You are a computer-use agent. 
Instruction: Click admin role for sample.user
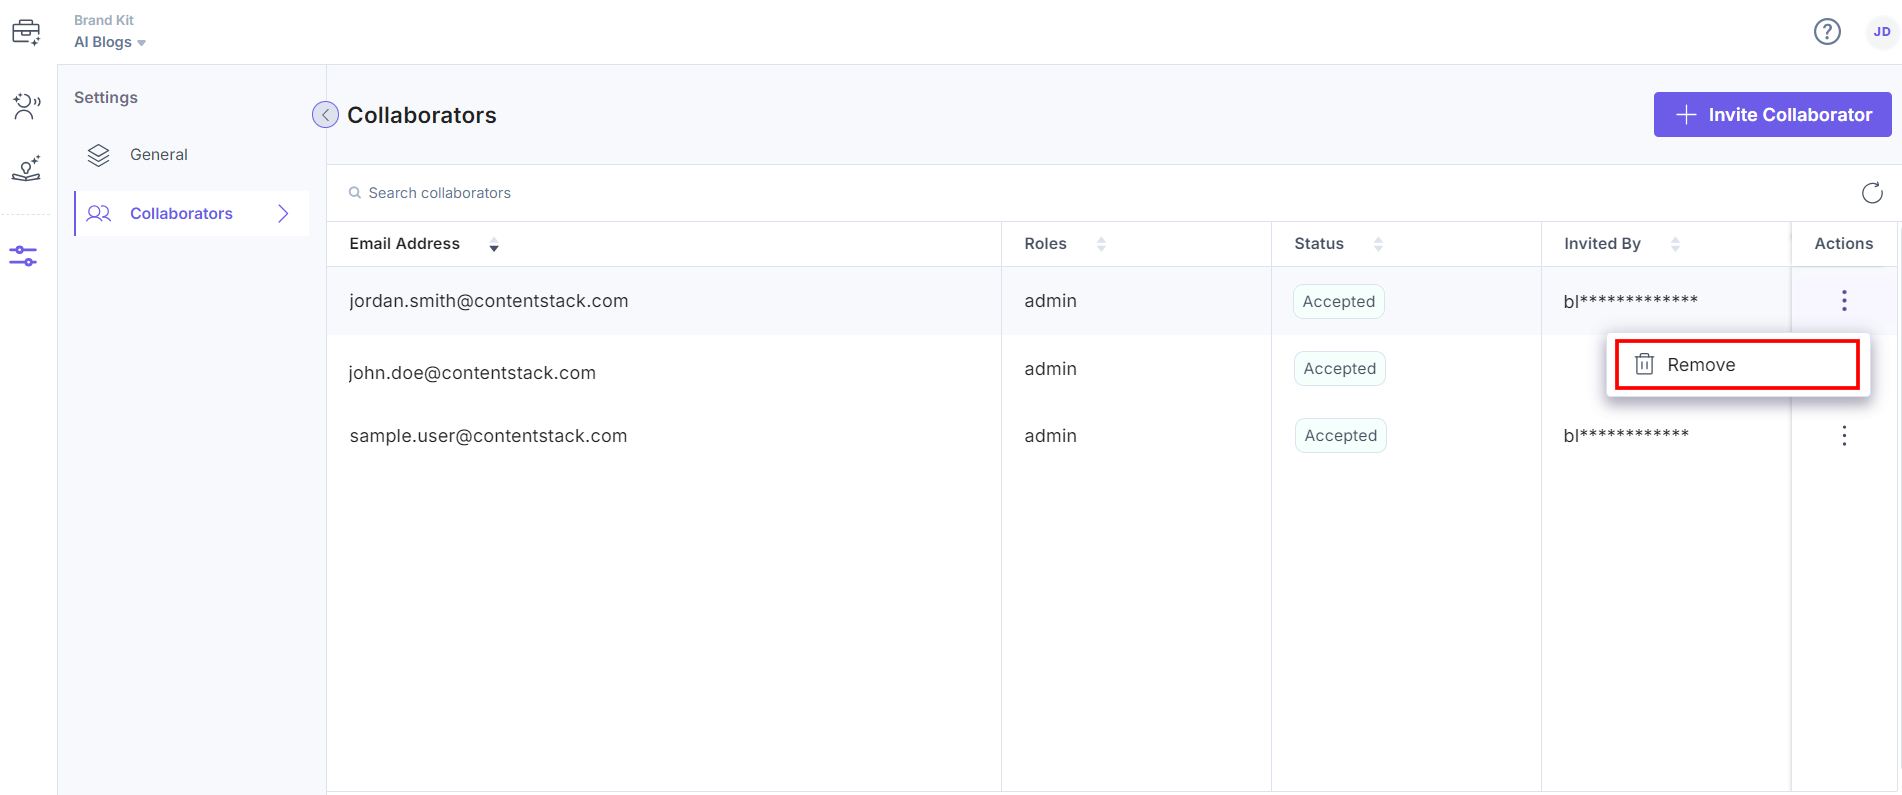coord(1050,436)
